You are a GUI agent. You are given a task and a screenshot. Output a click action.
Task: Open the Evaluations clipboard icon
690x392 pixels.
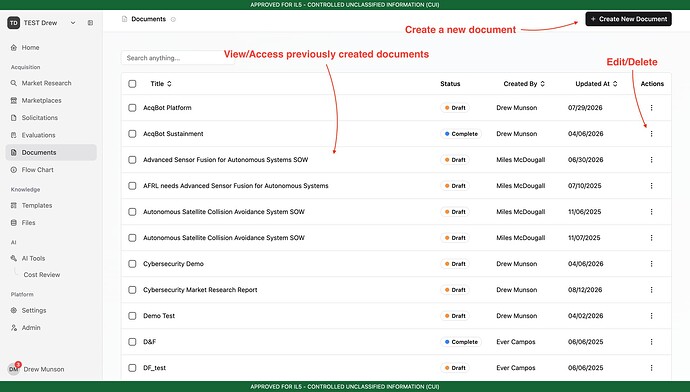[x=14, y=135]
